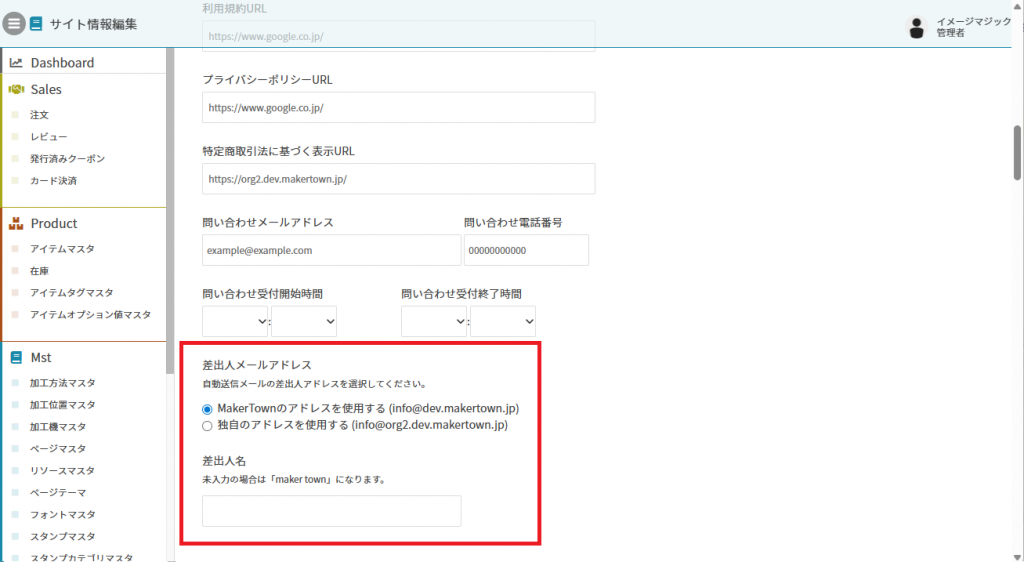Screen dimensions: 1024x562
Task: Click the Sales handshake icon
Action: click(x=16, y=89)
